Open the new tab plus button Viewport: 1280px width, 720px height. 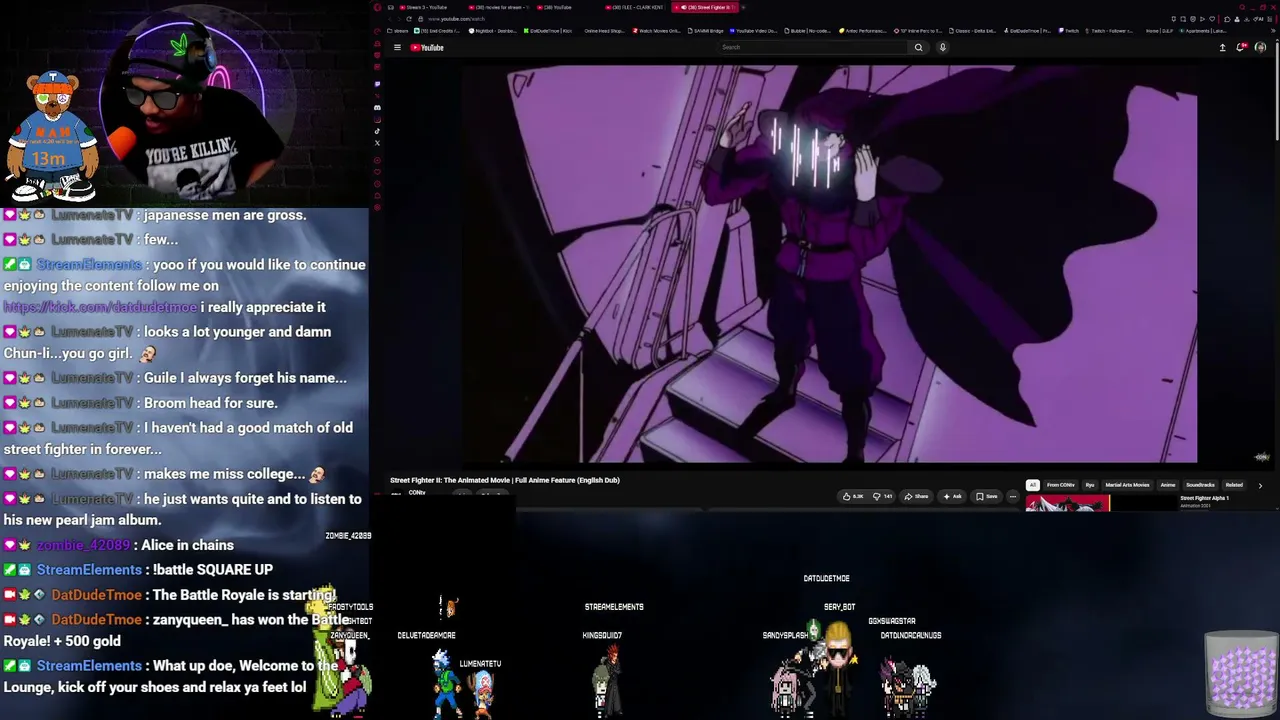tap(743, 7)
